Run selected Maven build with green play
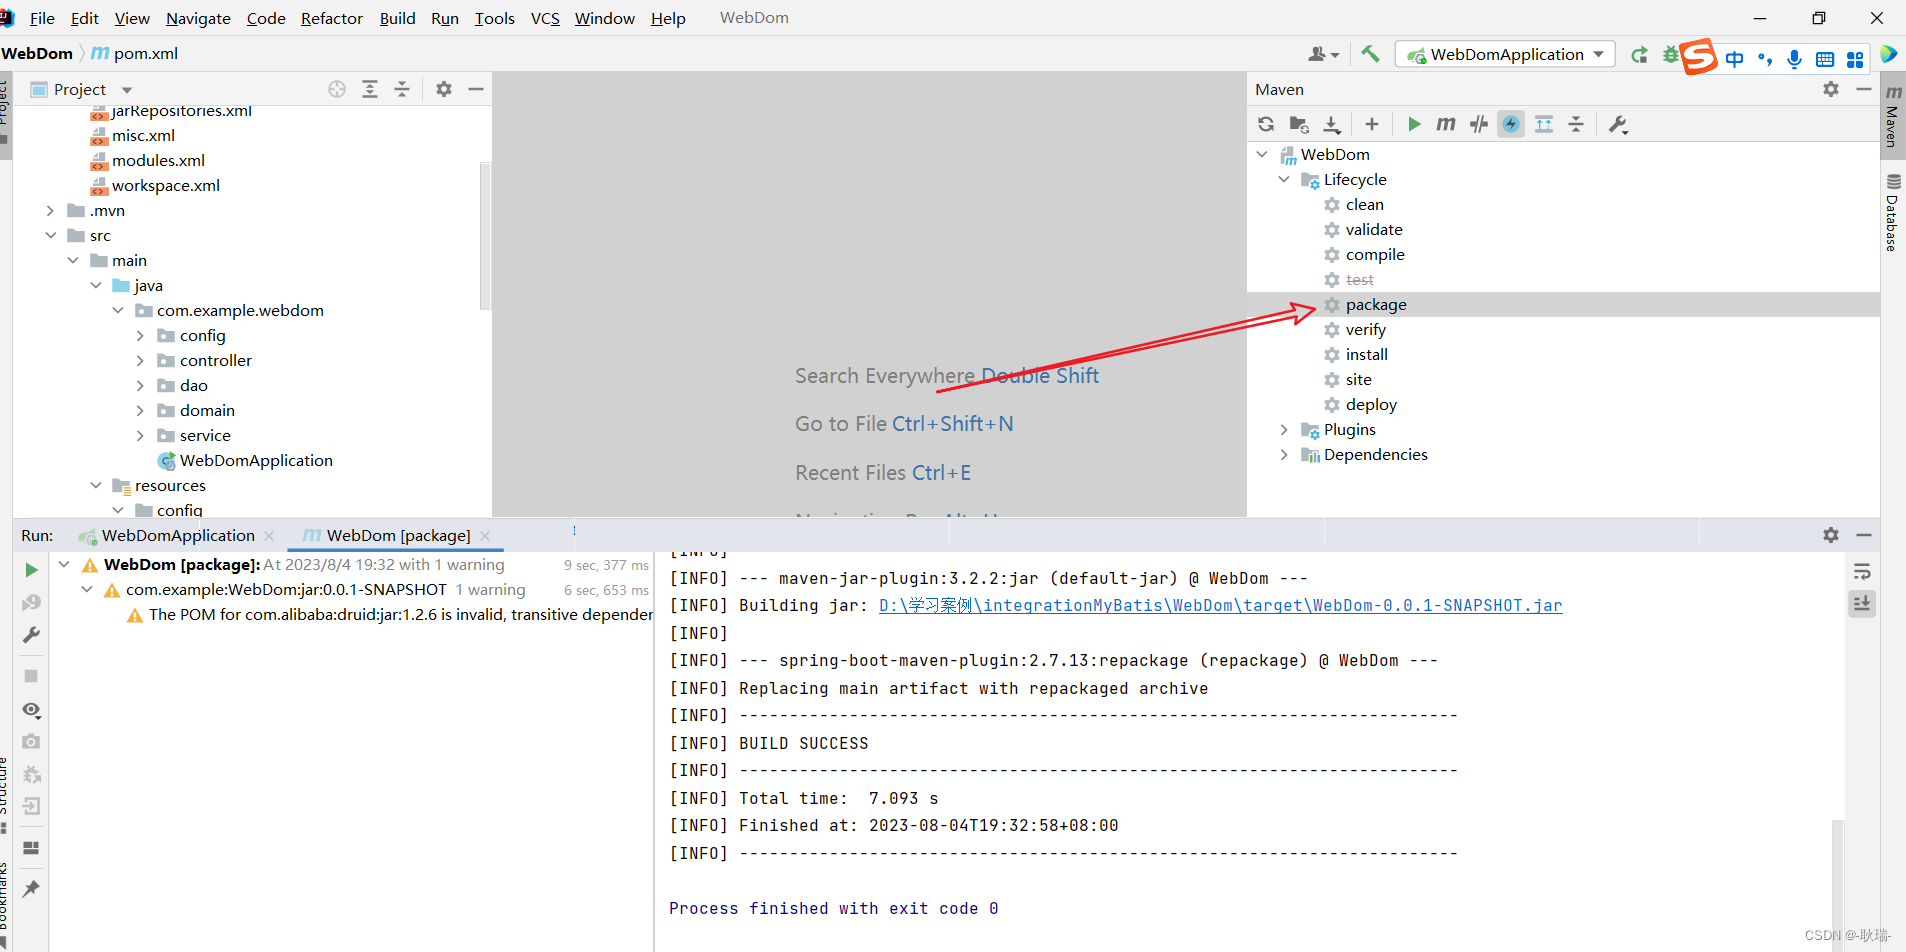Image resolution: width=1906 pixels, height=952 pixels. [x=1414, y=124]
